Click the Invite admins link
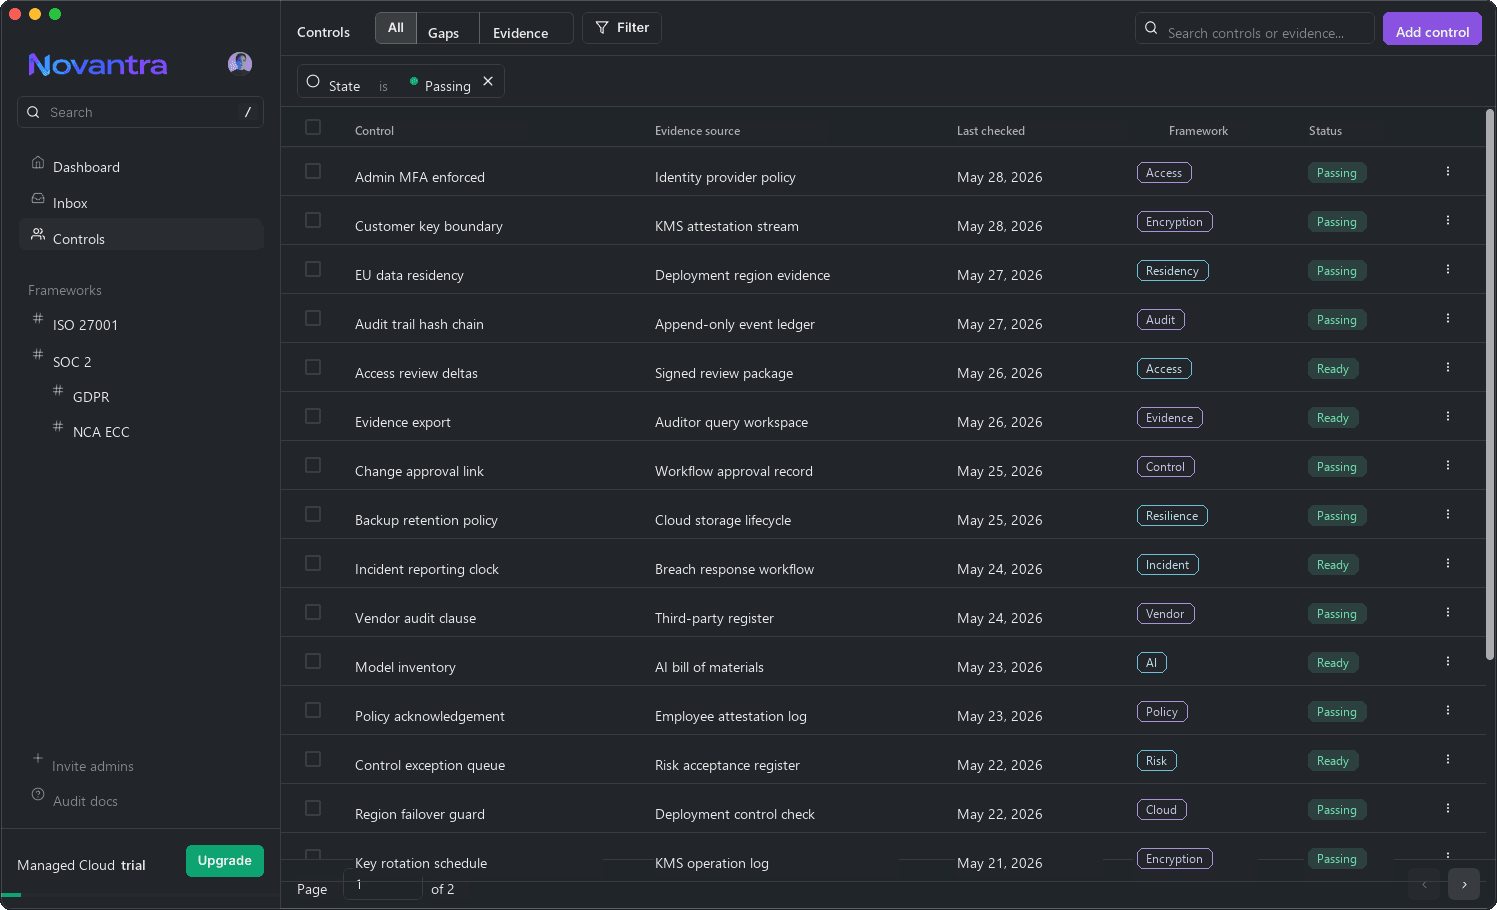 coord(93,766)
